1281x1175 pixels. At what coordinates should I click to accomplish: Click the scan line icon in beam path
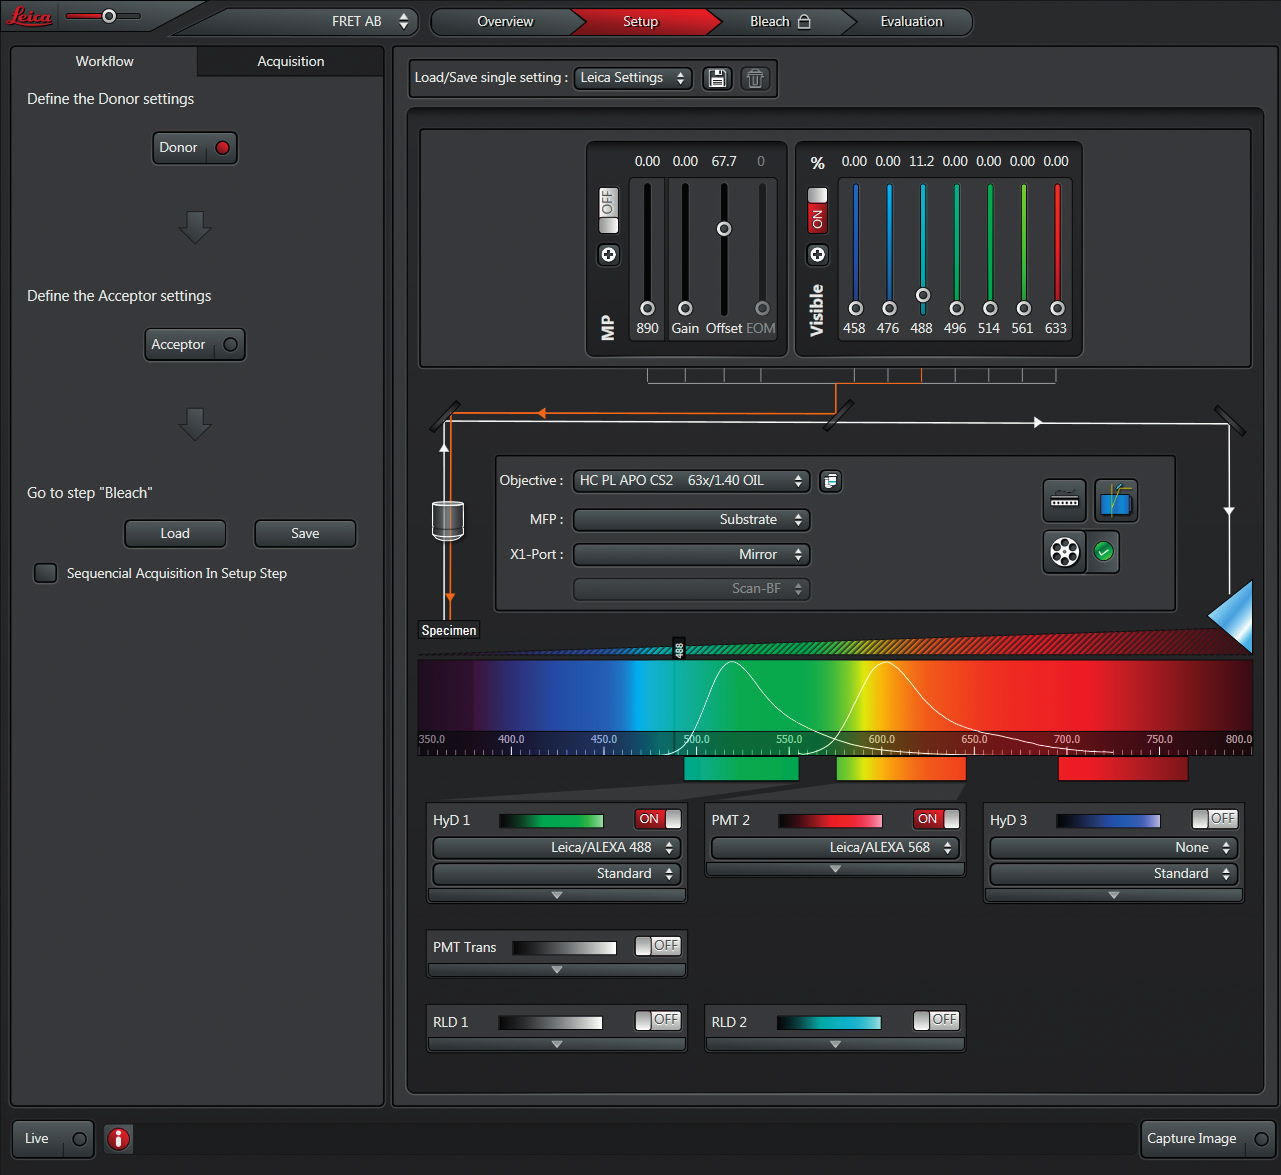click(x=1064, y=500)
